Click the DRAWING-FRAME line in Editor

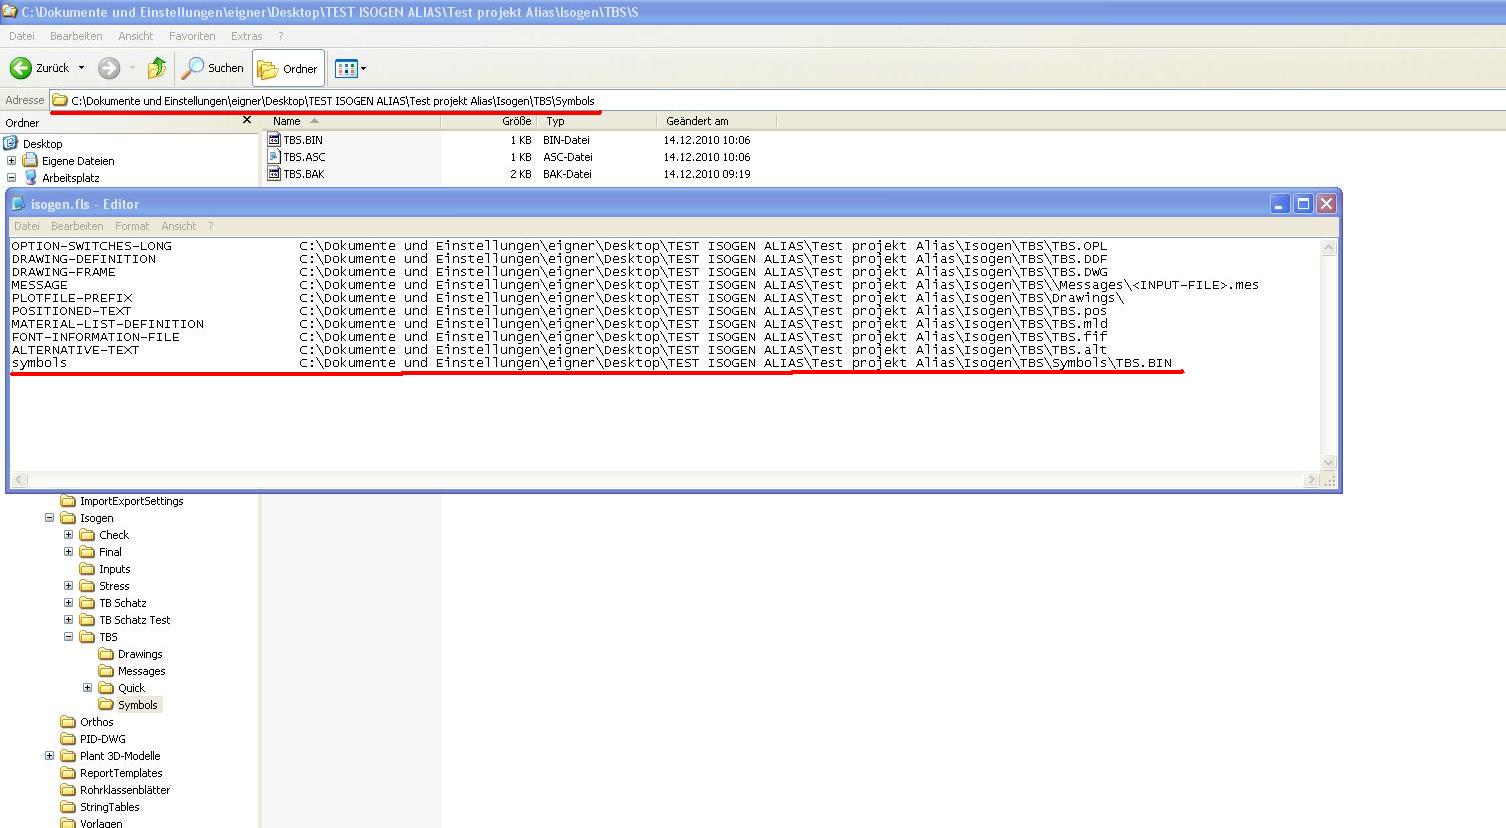(559, 272)
